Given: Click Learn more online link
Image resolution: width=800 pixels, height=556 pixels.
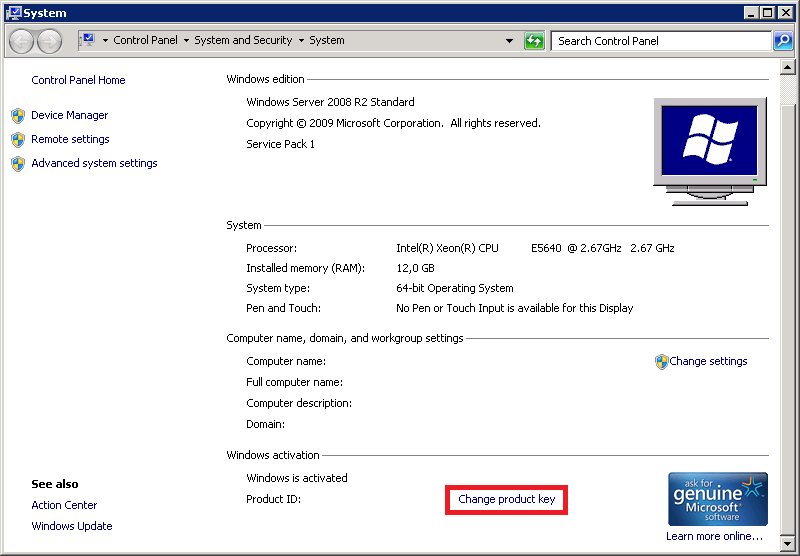Looking at the screenshot, I should click(714, 536).
